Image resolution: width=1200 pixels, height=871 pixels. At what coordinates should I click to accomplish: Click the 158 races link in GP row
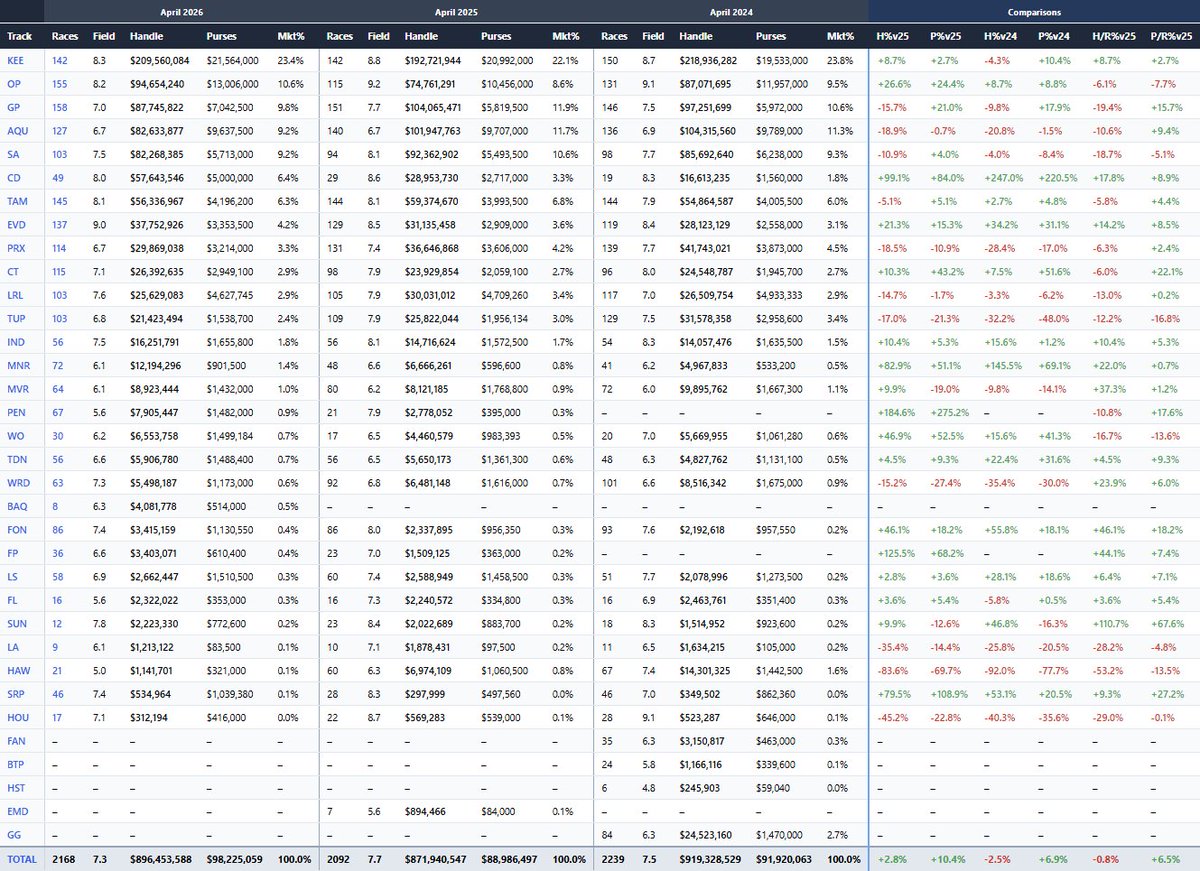[60, 107]
